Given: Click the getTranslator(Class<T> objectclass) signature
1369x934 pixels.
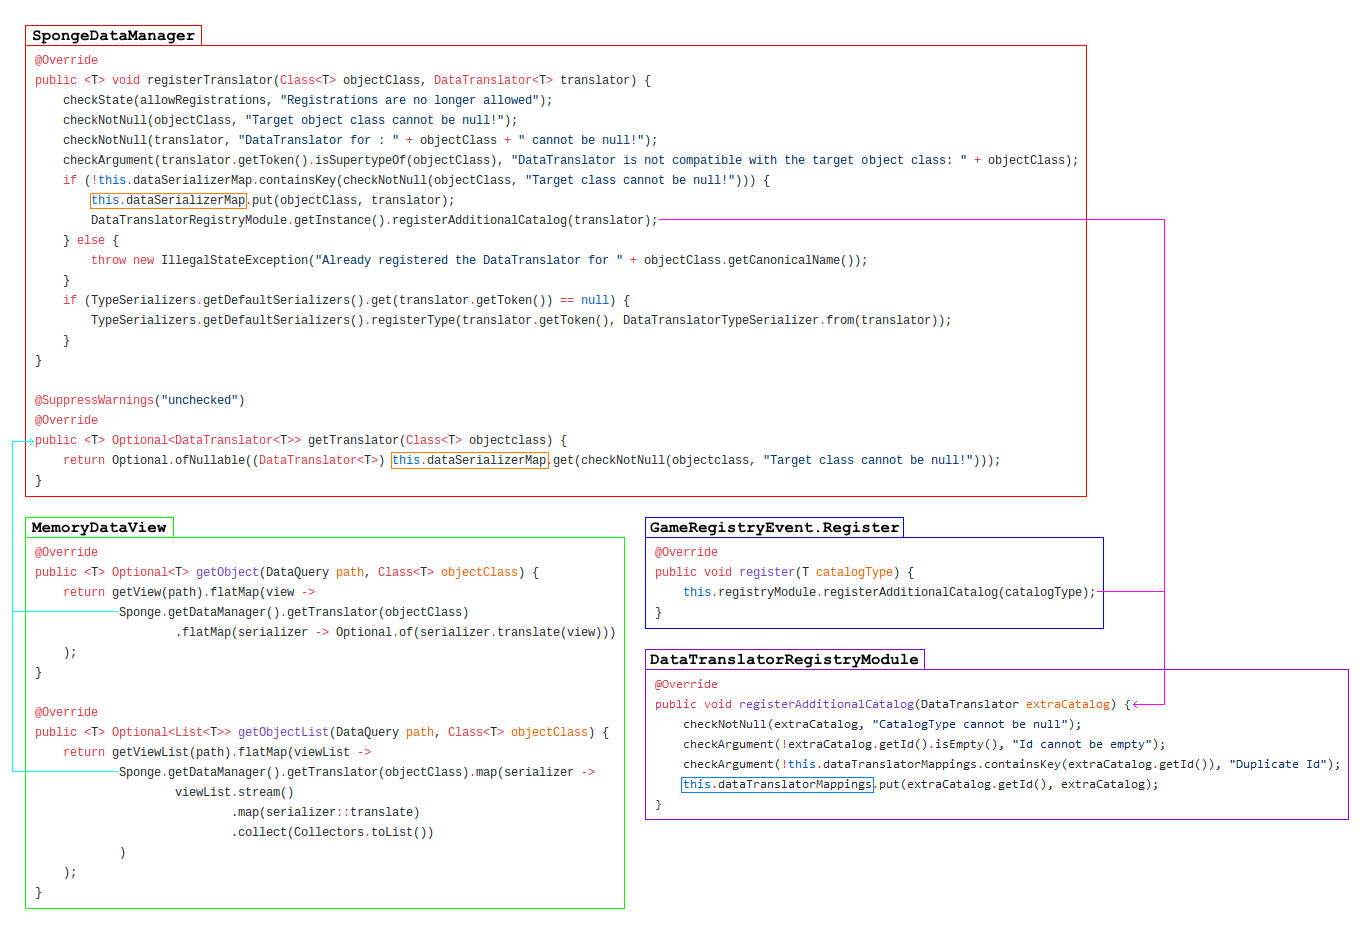Looking at the screenshot, I should 301,440.
